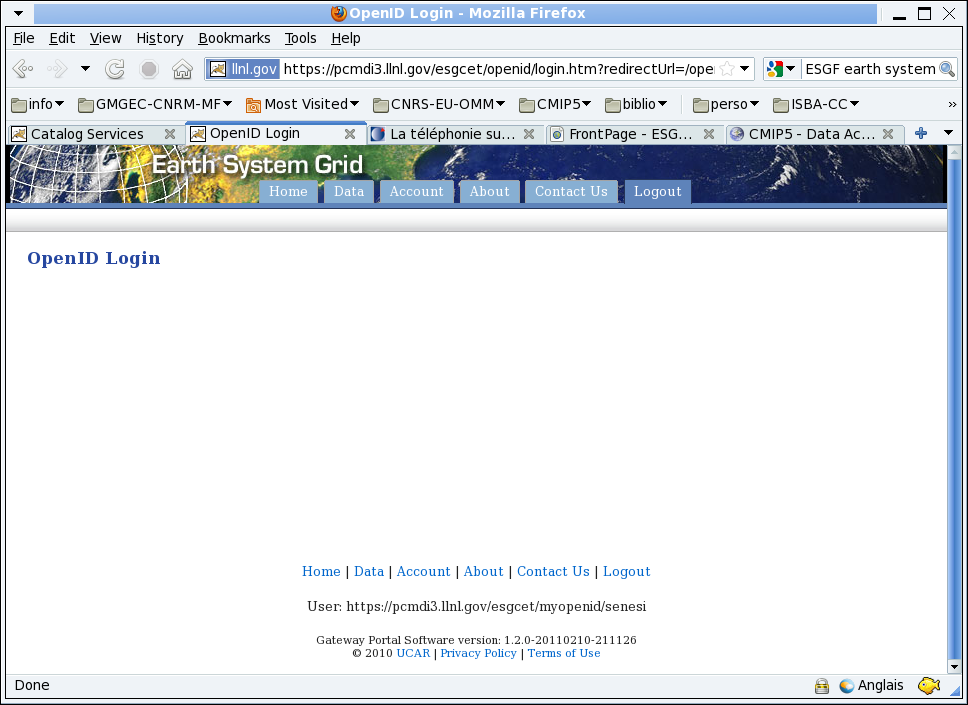This screenshot has width=968, height=705.
Task: Click the padlock icon in status bar
Action: [822, 686]
